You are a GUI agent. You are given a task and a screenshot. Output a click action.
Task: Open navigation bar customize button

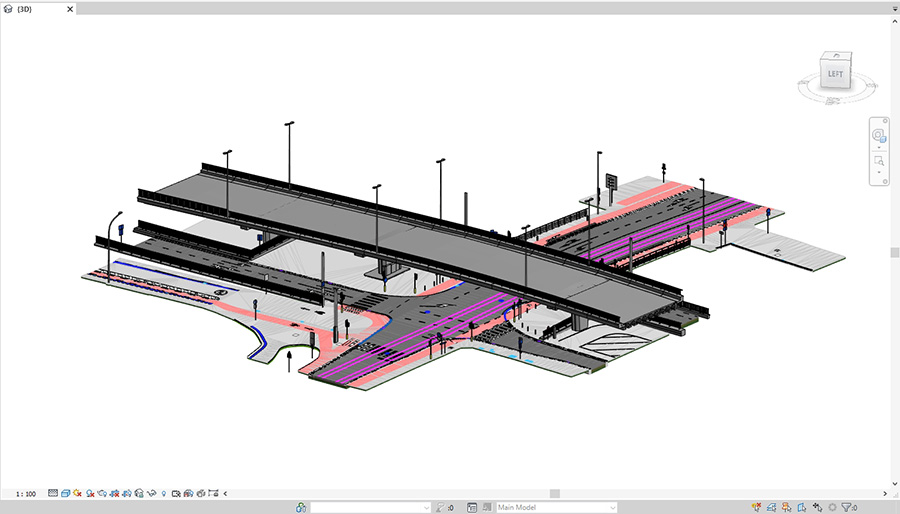(x=885, y=182)
